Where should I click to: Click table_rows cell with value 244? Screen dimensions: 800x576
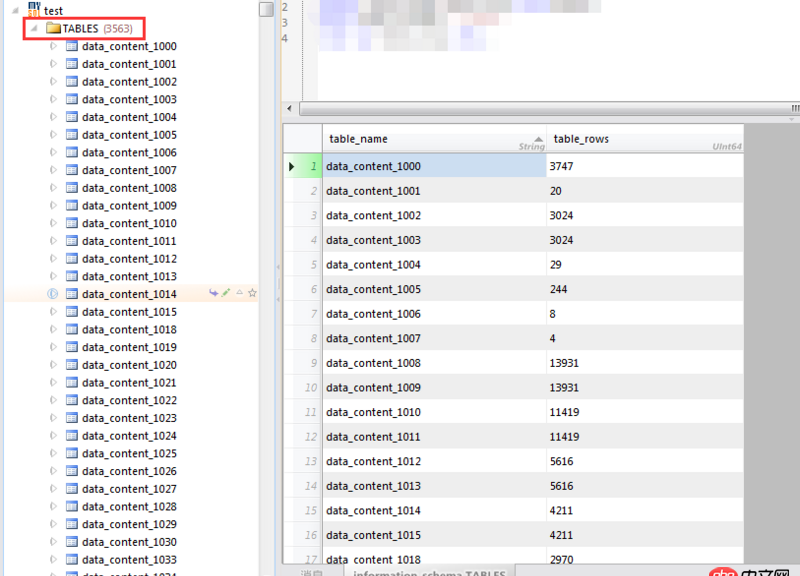click(645, 289)
